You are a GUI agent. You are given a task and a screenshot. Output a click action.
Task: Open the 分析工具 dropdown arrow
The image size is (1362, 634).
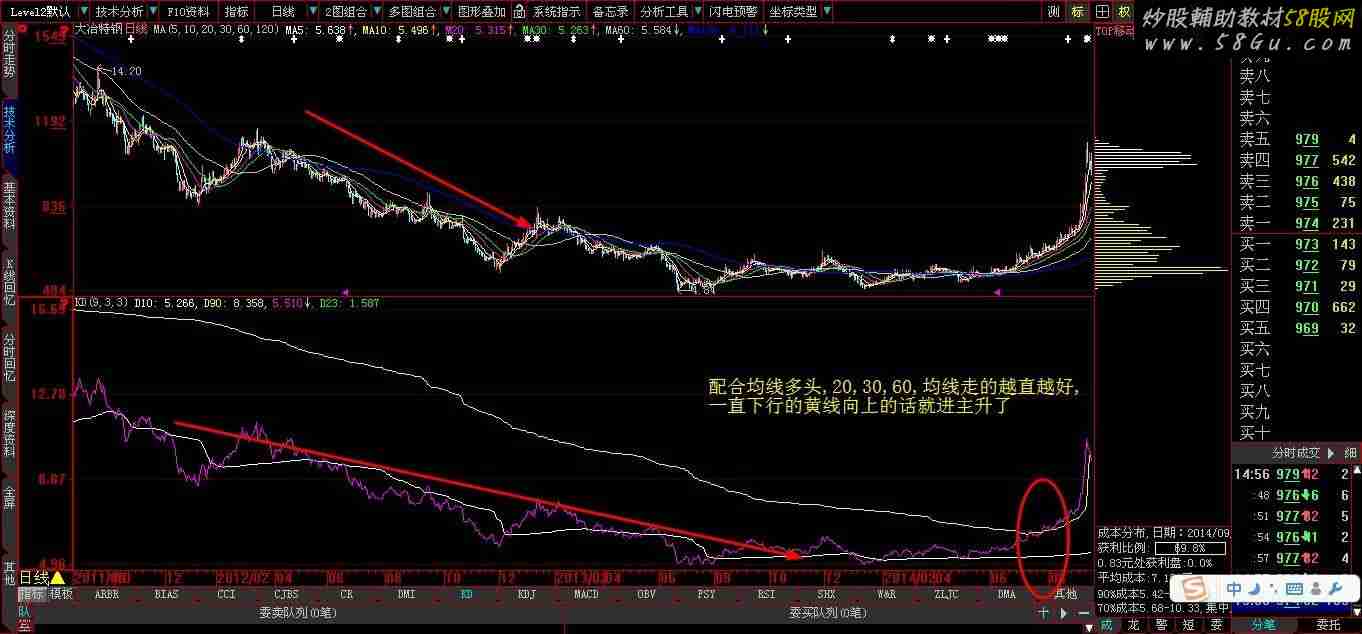click(696, 12)
